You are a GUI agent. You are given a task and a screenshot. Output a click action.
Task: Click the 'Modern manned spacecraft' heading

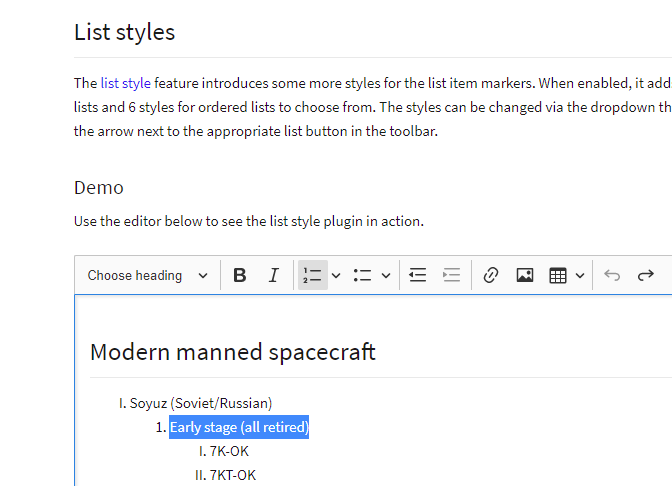coord(233,352)
